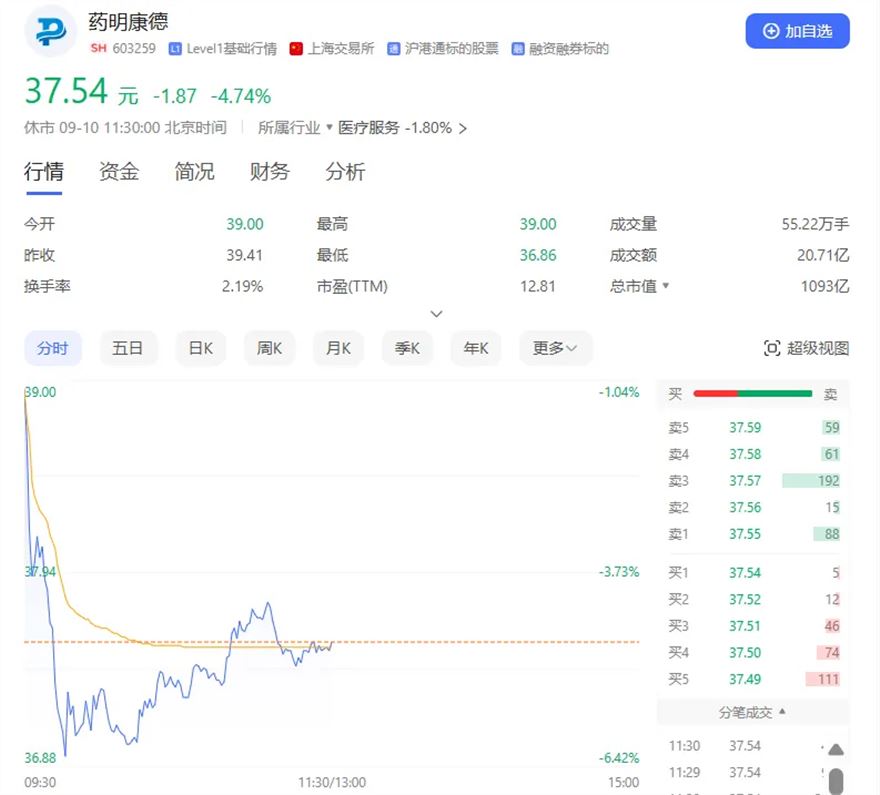880x795 pixels.
Task: Select the 日K chart period
Action: point(200,348)
